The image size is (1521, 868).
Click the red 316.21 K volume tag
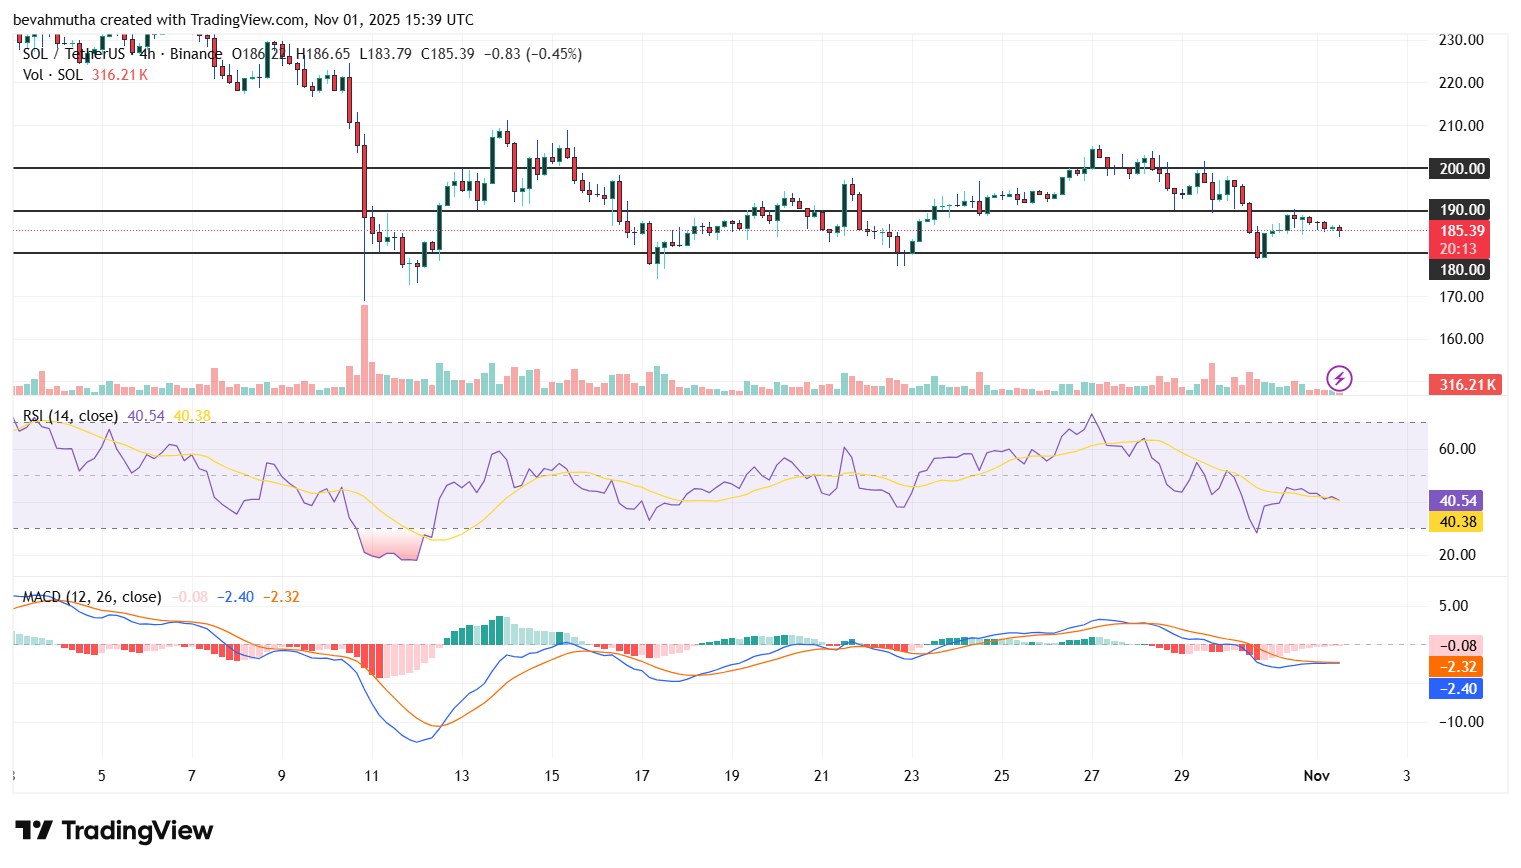1467,384
